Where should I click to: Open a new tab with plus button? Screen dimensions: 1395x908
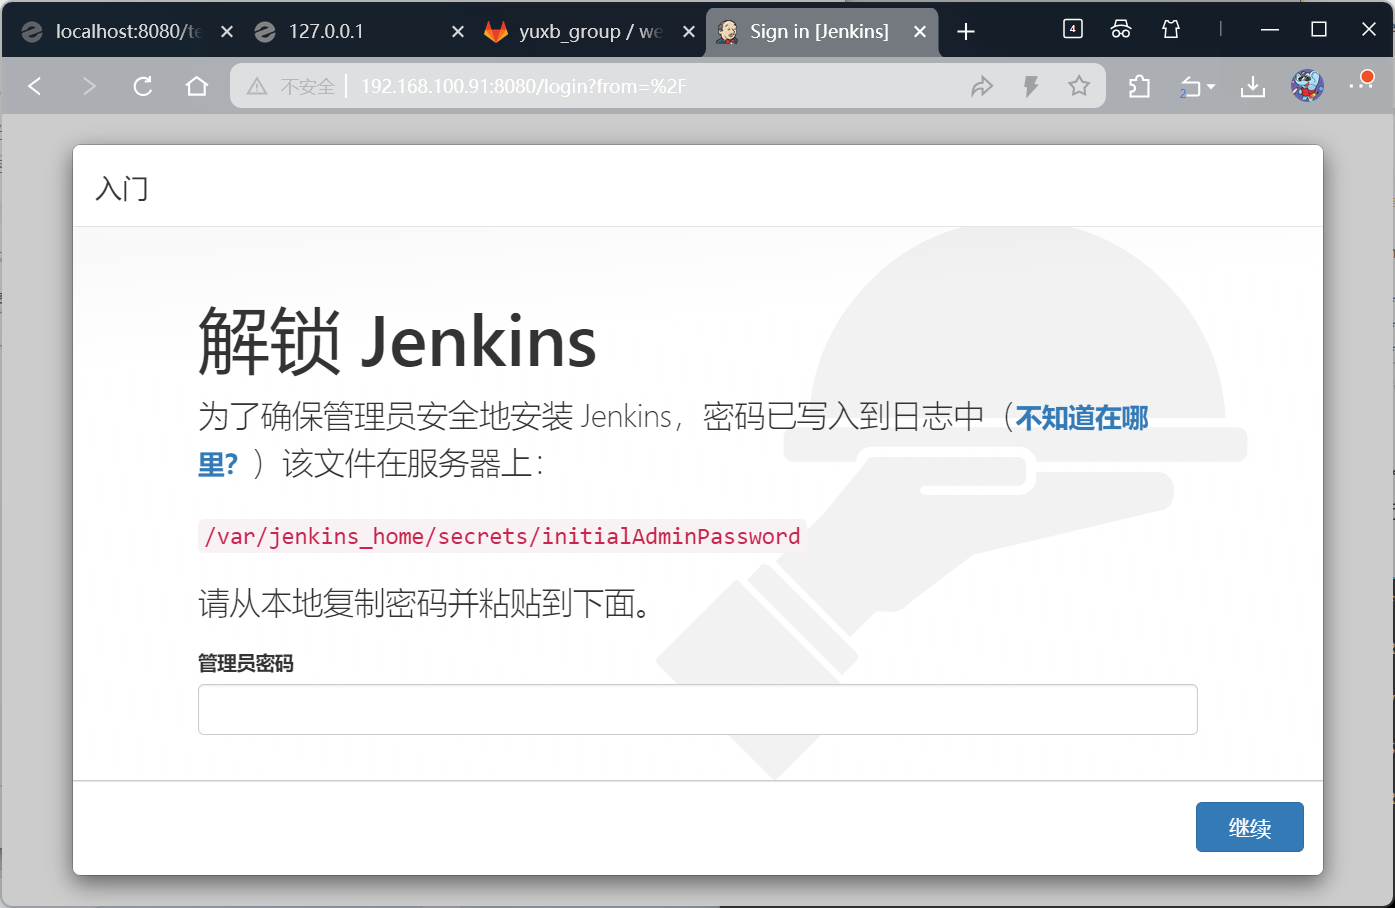point(966,32)
